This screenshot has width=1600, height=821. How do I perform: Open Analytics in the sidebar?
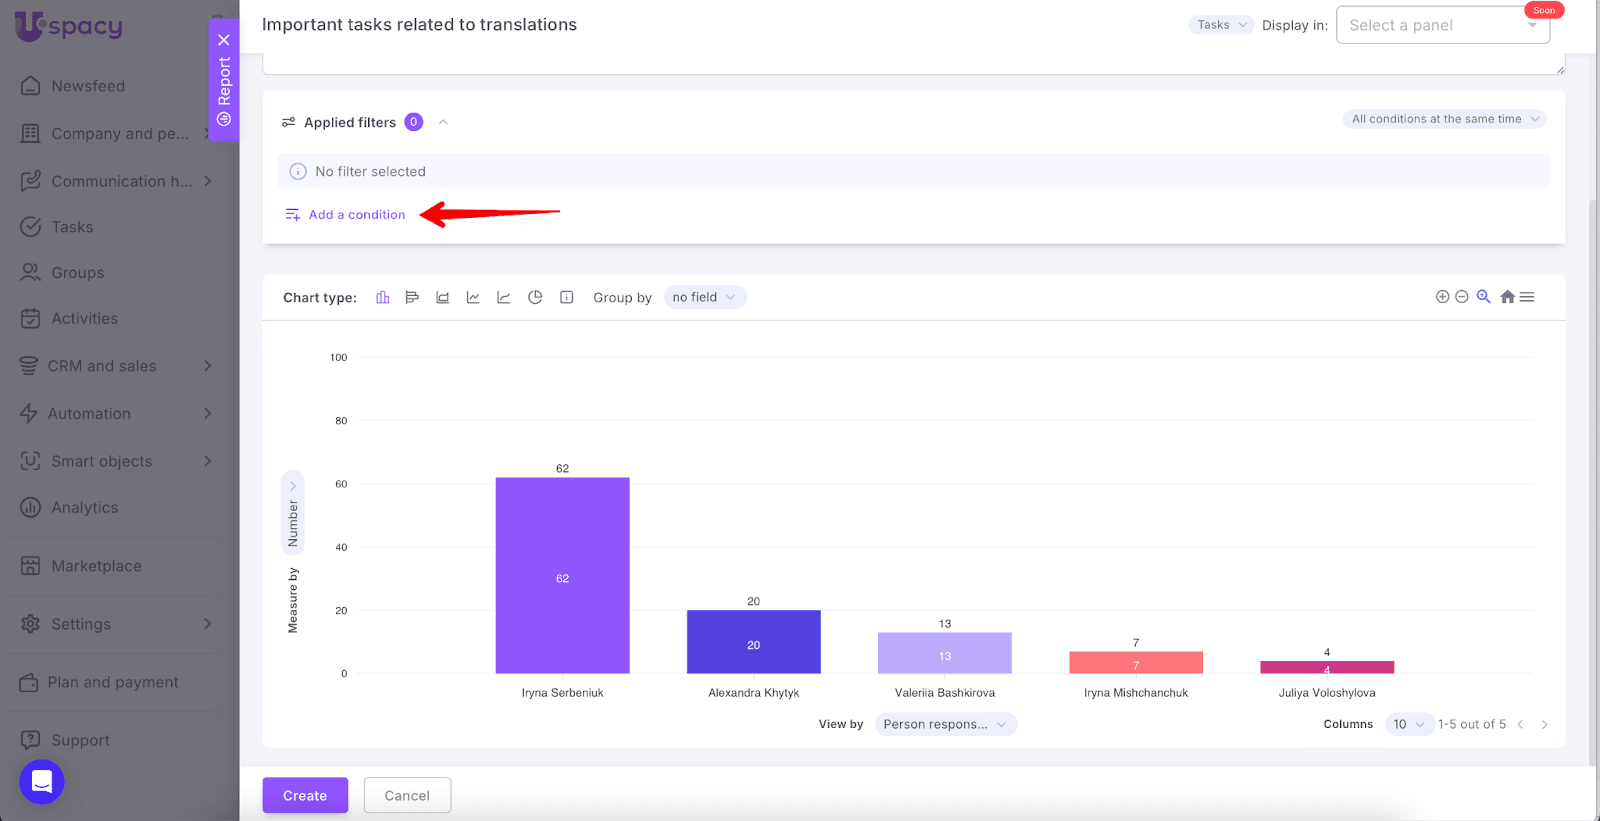tap(85, 508)
